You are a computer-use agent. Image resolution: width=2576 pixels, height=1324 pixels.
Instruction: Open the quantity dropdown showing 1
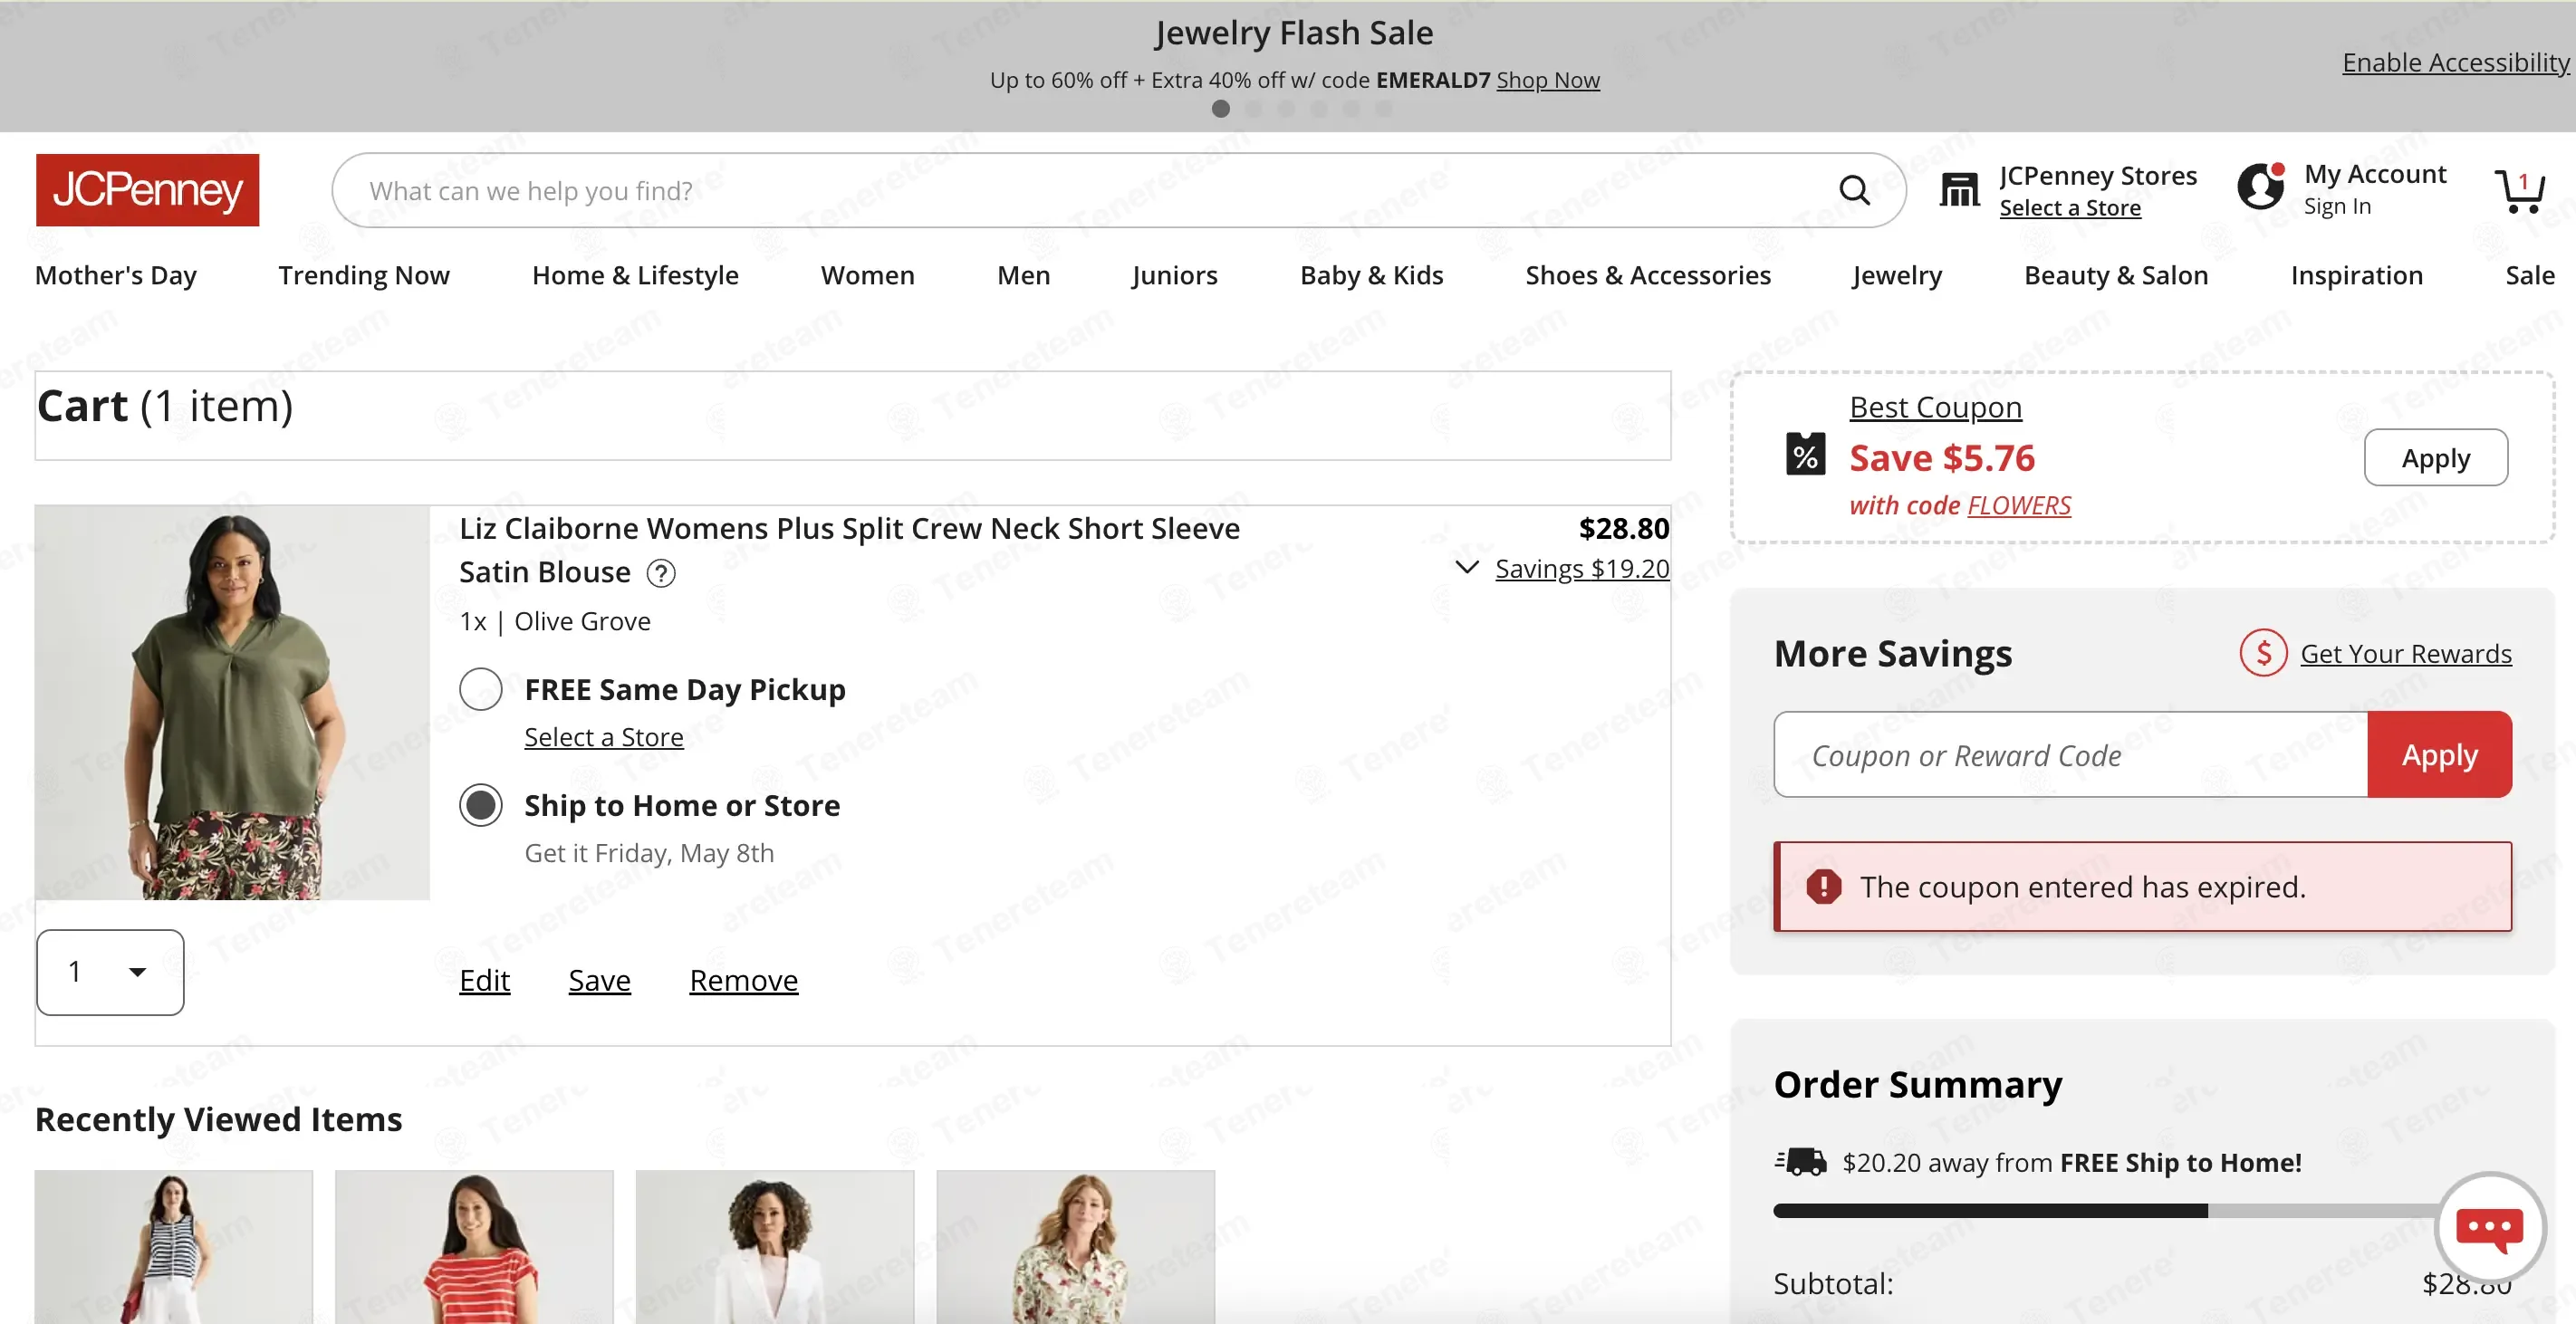[110, 972]
